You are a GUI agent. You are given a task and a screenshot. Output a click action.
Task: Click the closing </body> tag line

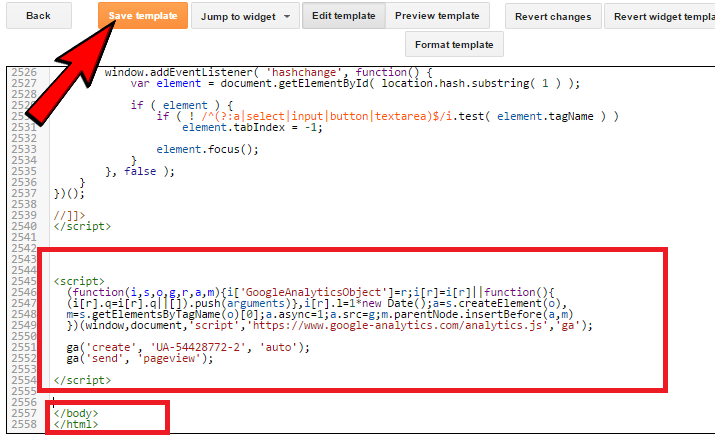pyautogui.click(x=76, y=413)
